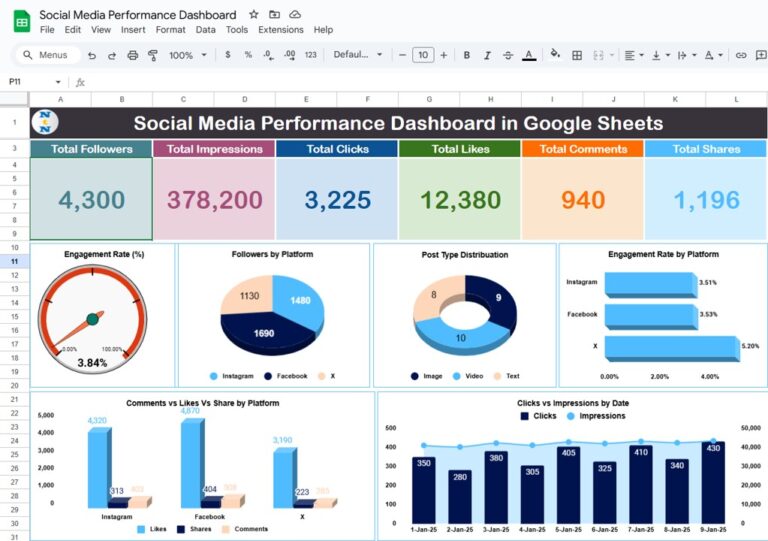768x541 pixels.
Task: Select the Total Impressions 378,200 value
Action: pos(215,200)
